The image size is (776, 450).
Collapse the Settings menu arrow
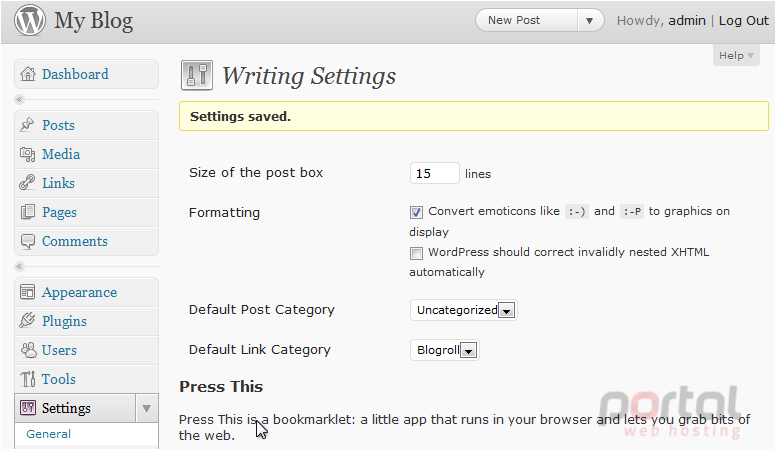click(x=146, y=408)
